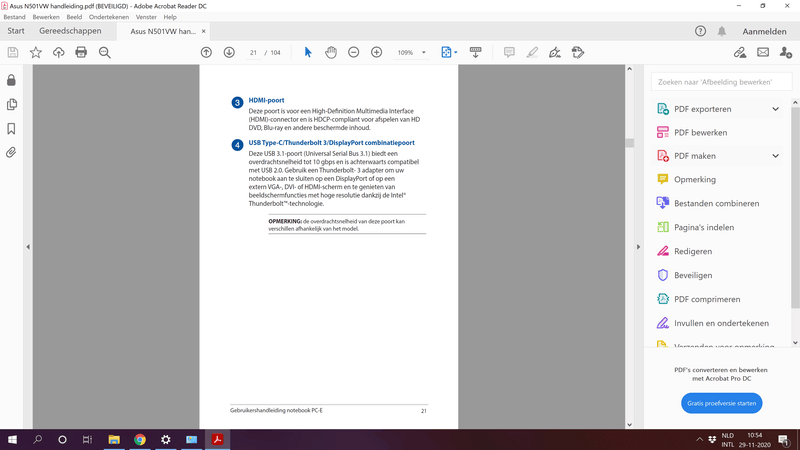Click share with others person icon

click(786, 53)
